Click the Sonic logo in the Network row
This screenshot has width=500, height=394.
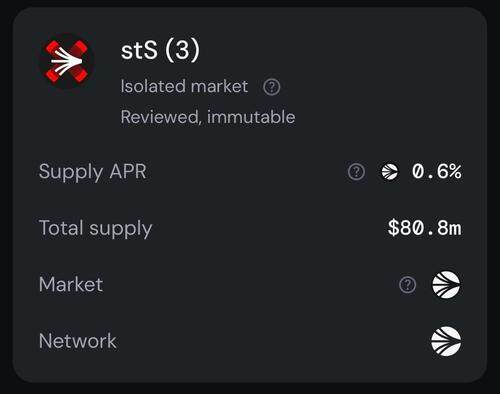[x=446, y=341]
